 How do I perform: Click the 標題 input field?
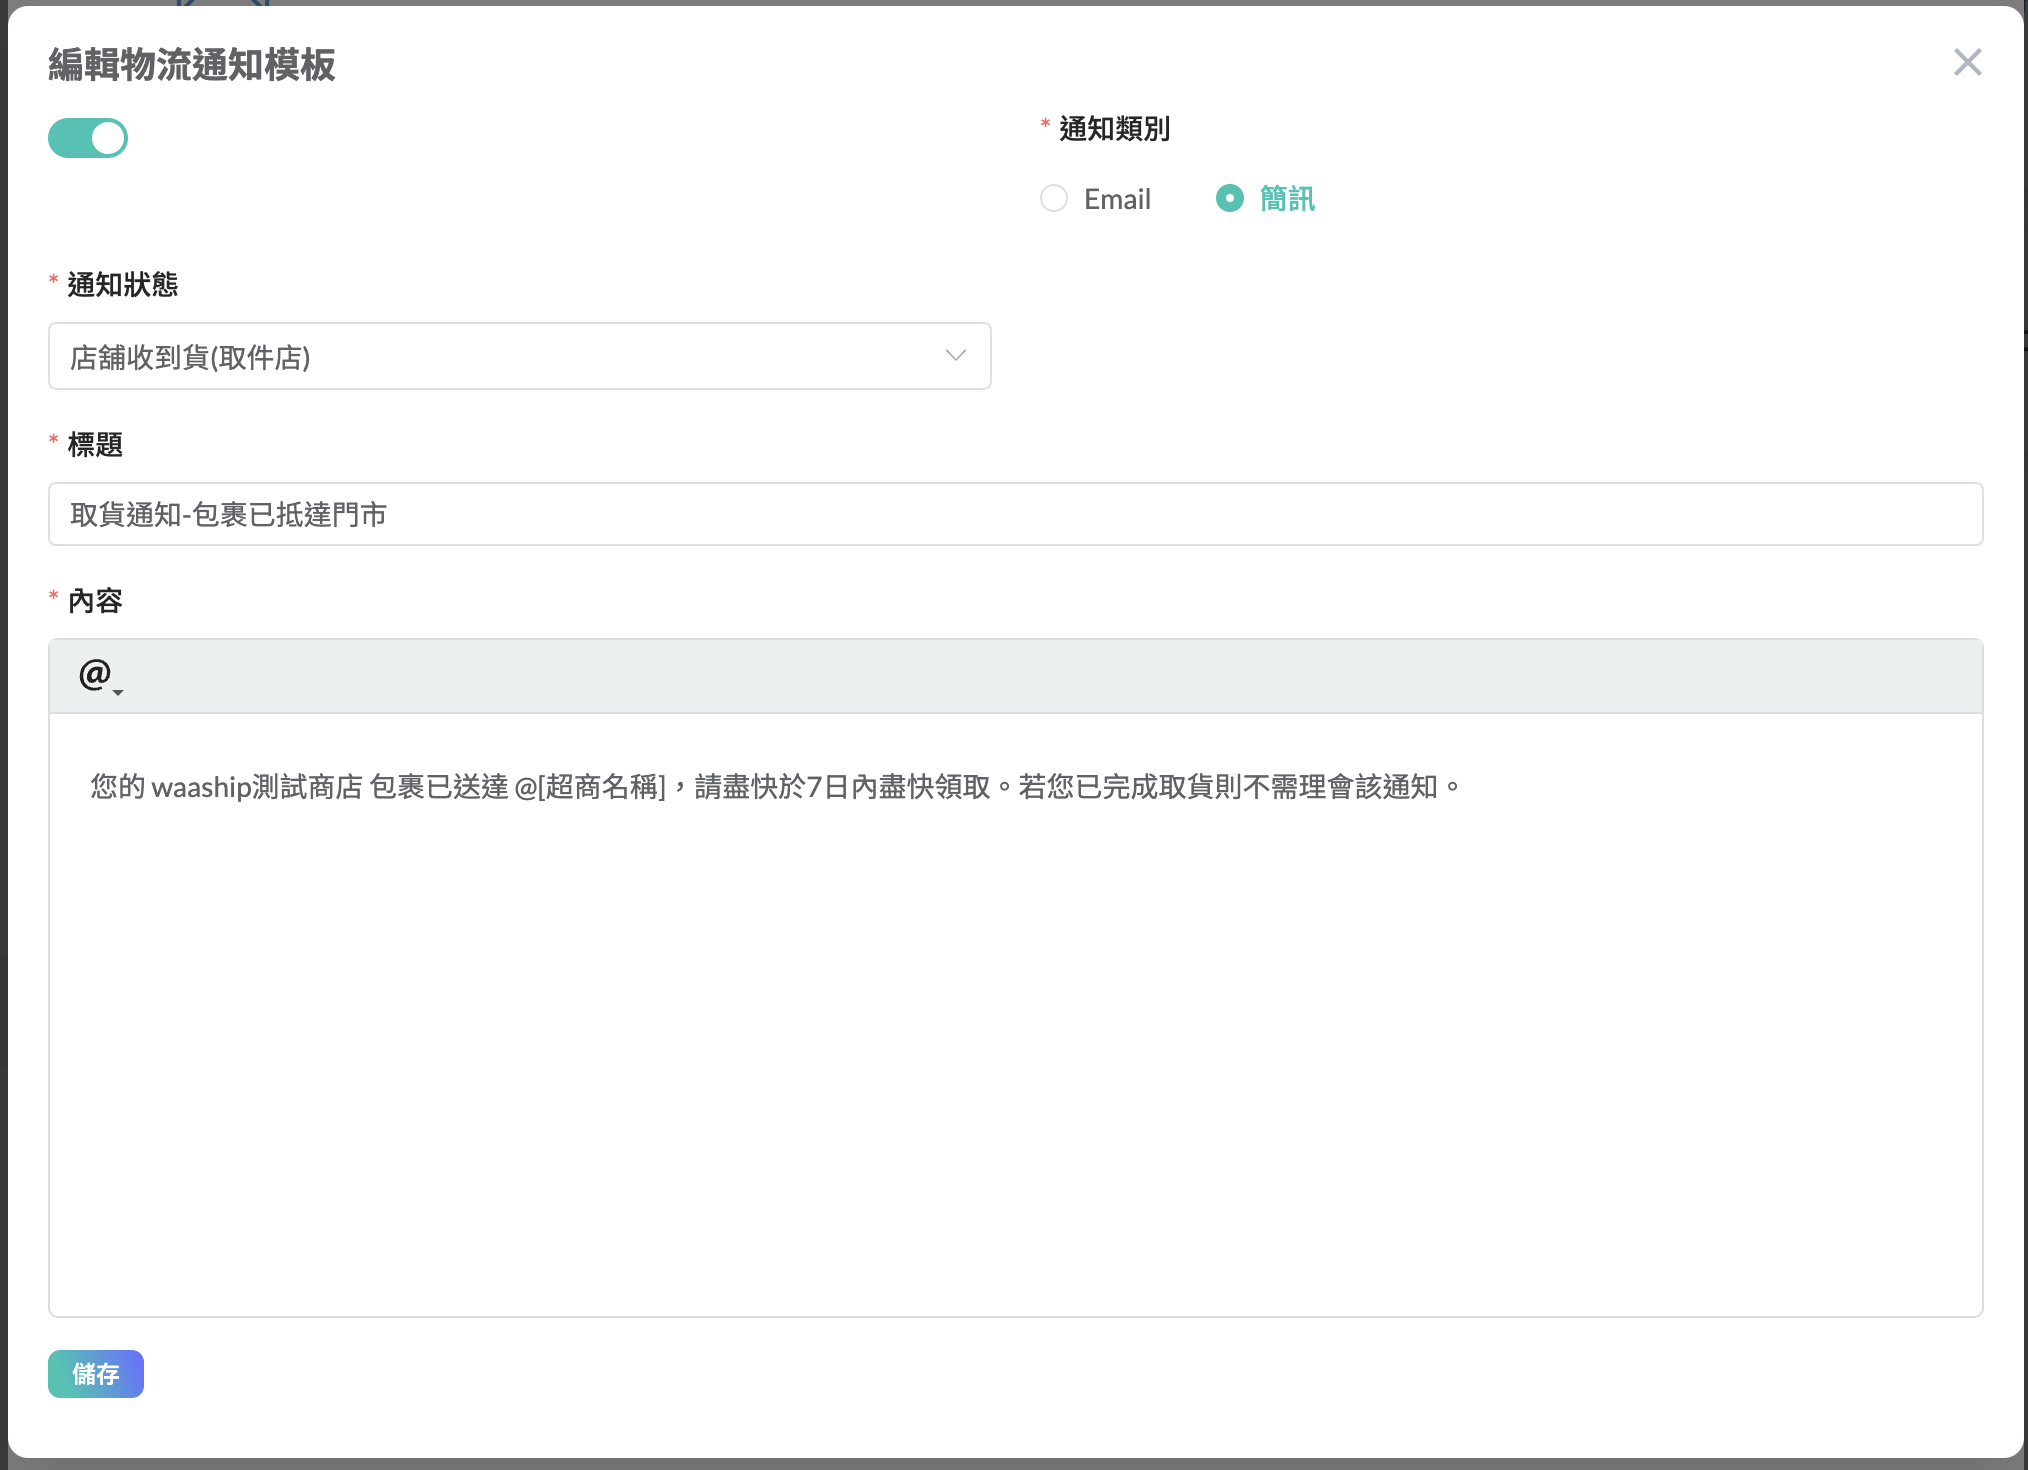[1014, 514]
